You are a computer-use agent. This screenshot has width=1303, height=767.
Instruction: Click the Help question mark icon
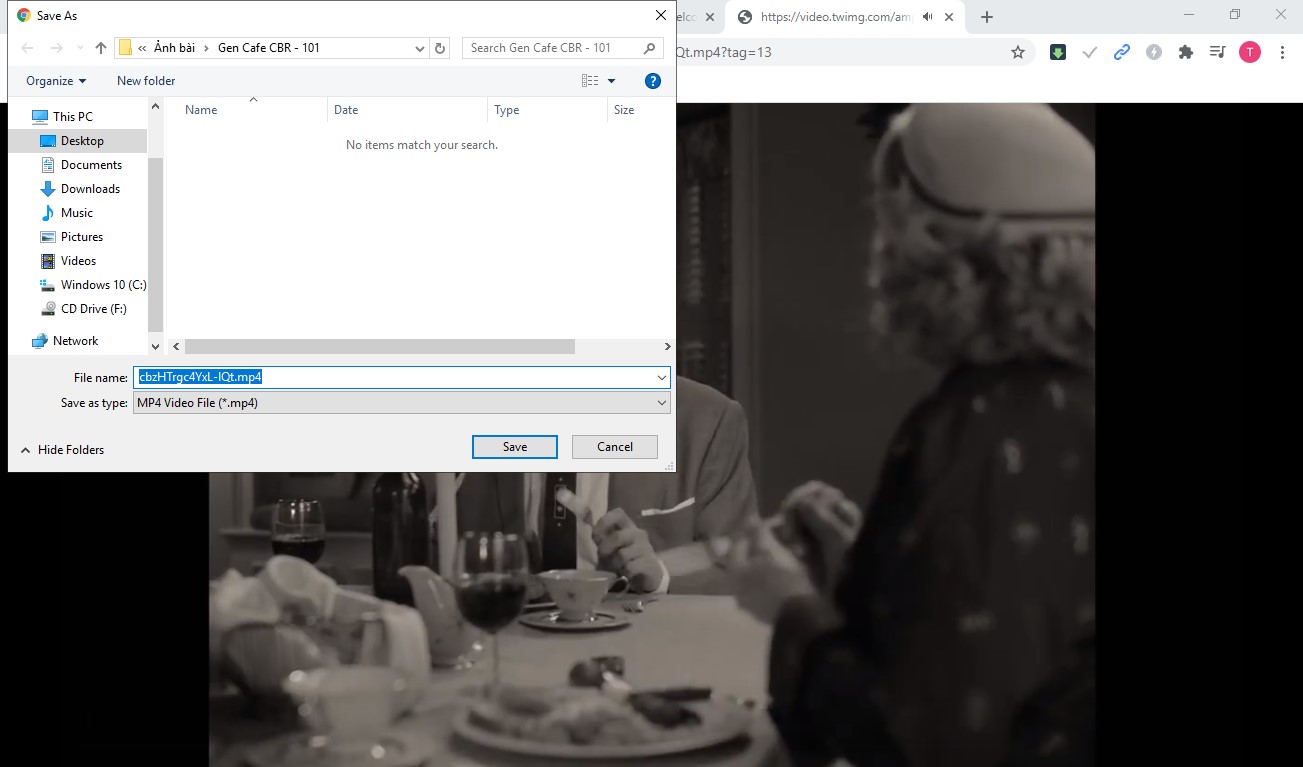[653, 80]
